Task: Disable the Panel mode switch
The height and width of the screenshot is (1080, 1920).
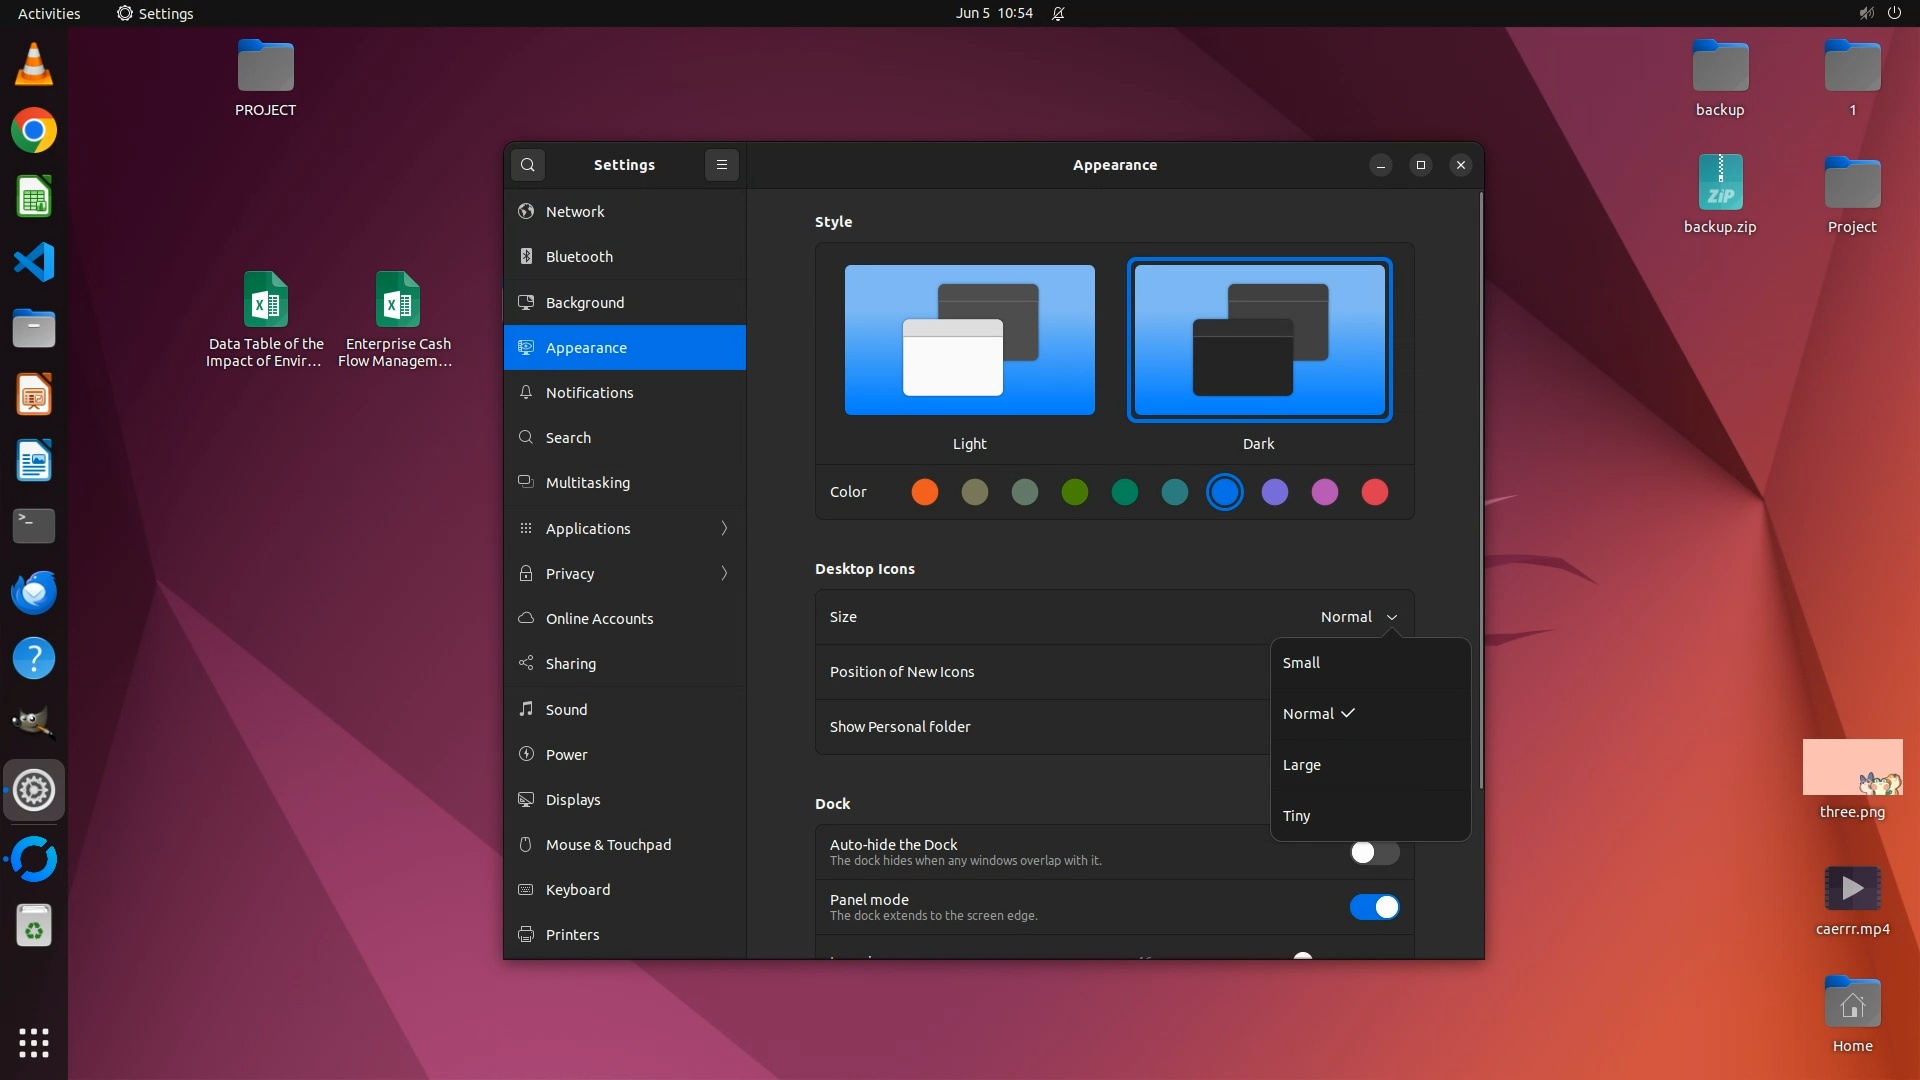Action: click(1374, 907)
